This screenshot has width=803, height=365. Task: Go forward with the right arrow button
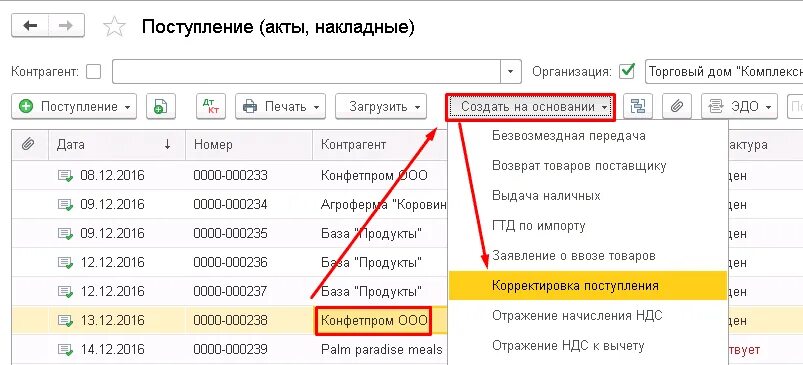pos(66,26)
